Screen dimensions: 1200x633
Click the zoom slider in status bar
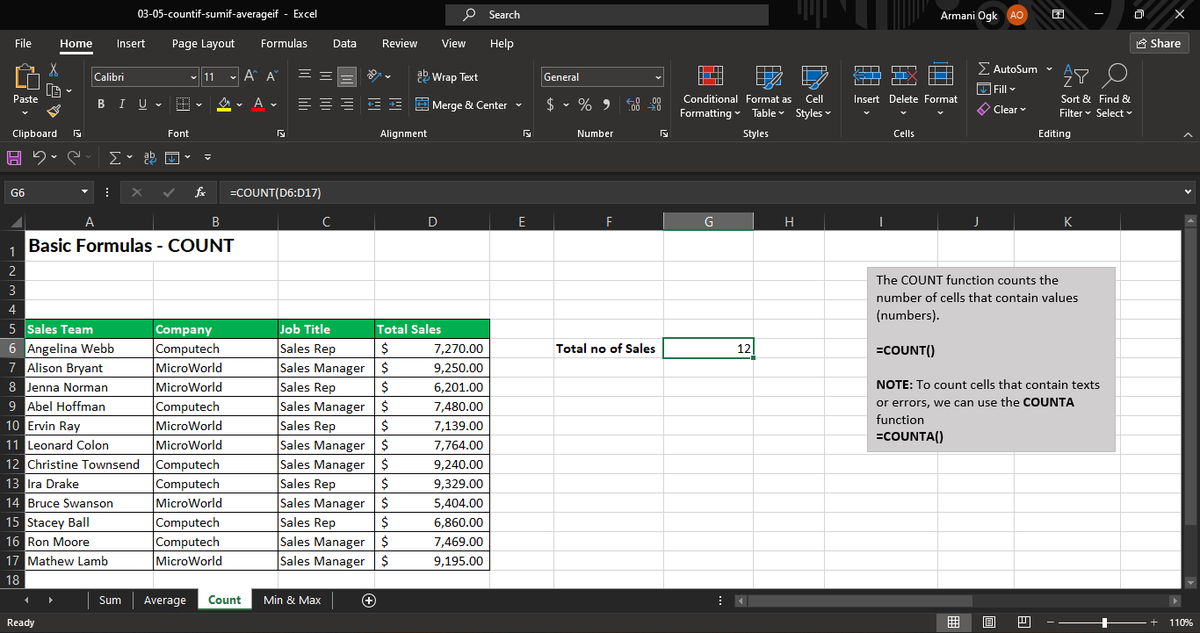pos(1104,623)
